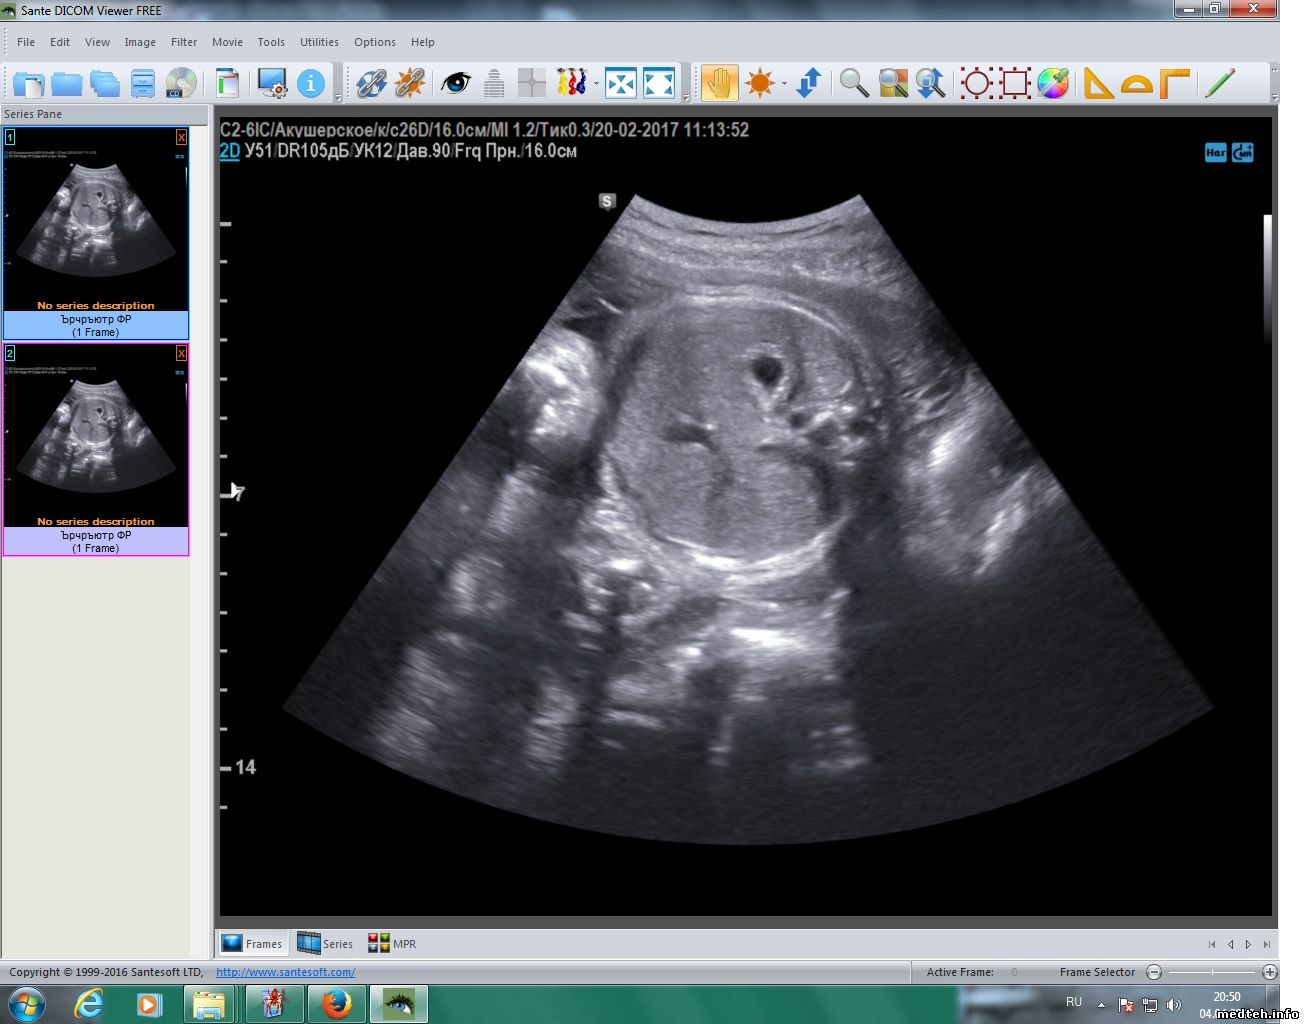Activate the green pencil annotation tool
The image size is (1304, 1024).
tap(1220, 83)
